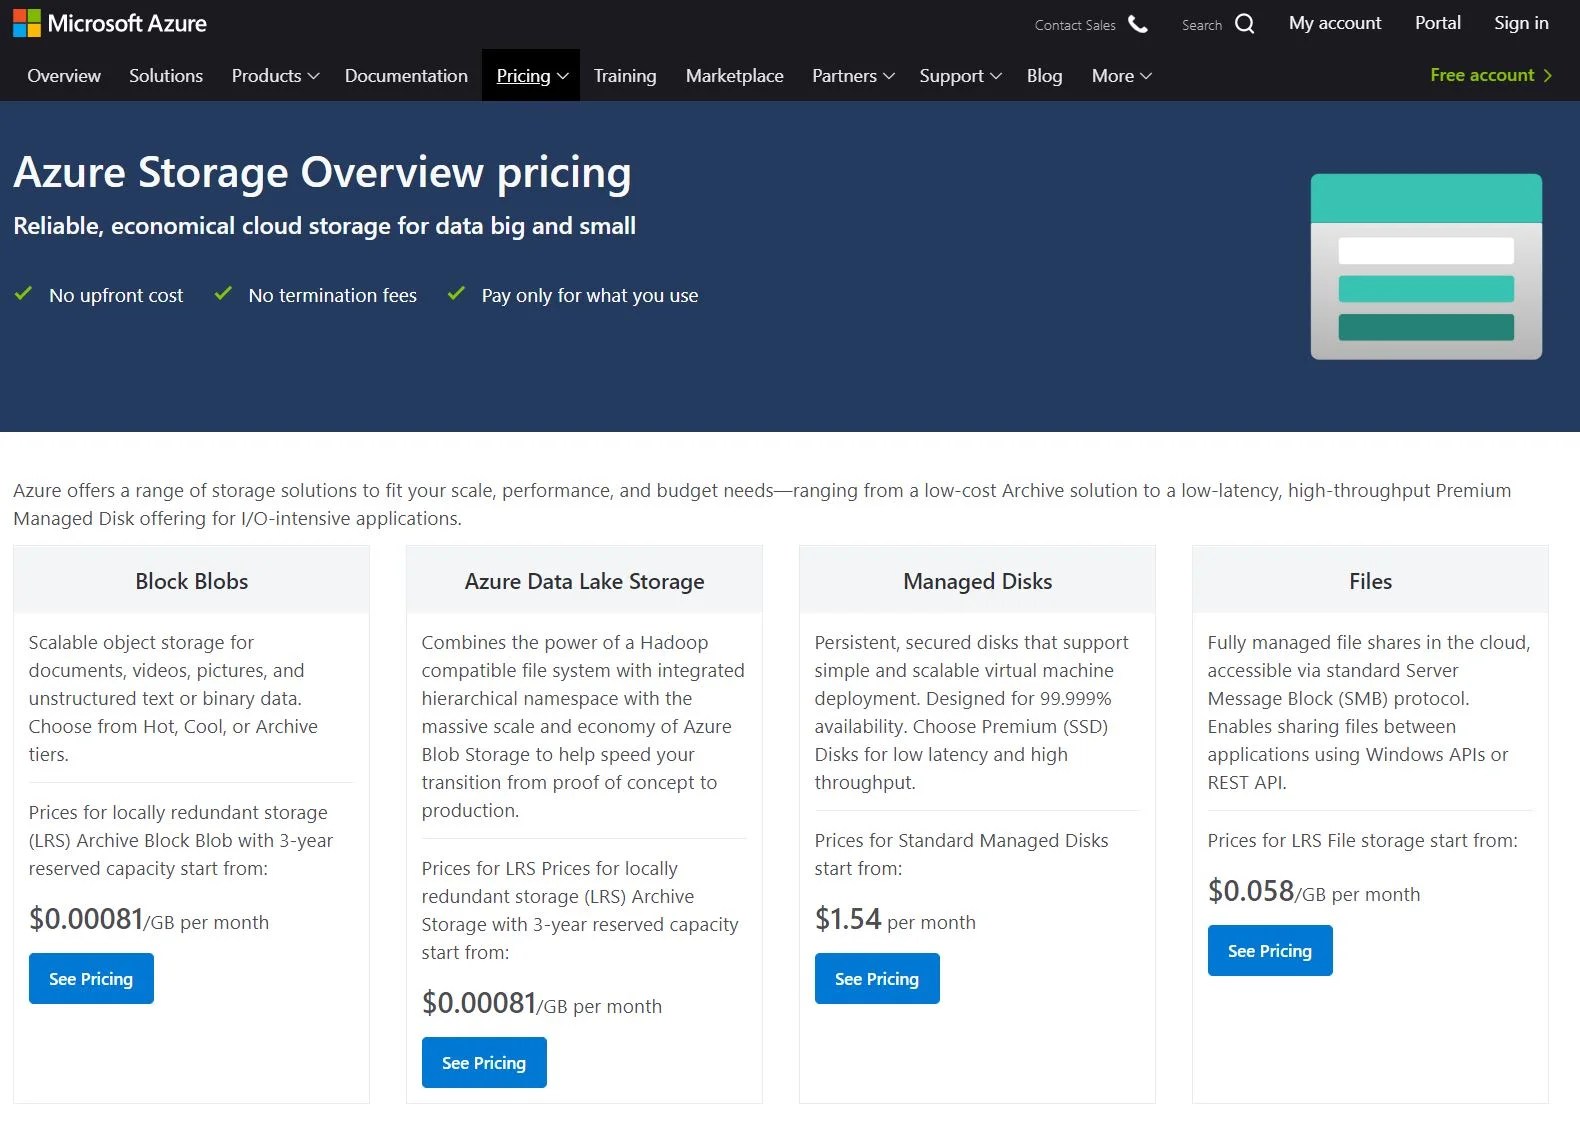Image resolution: width=1580 pixels, height=1124 pixels.
Task: Click the Free account arrow icon
Action: pos(1548,75)
